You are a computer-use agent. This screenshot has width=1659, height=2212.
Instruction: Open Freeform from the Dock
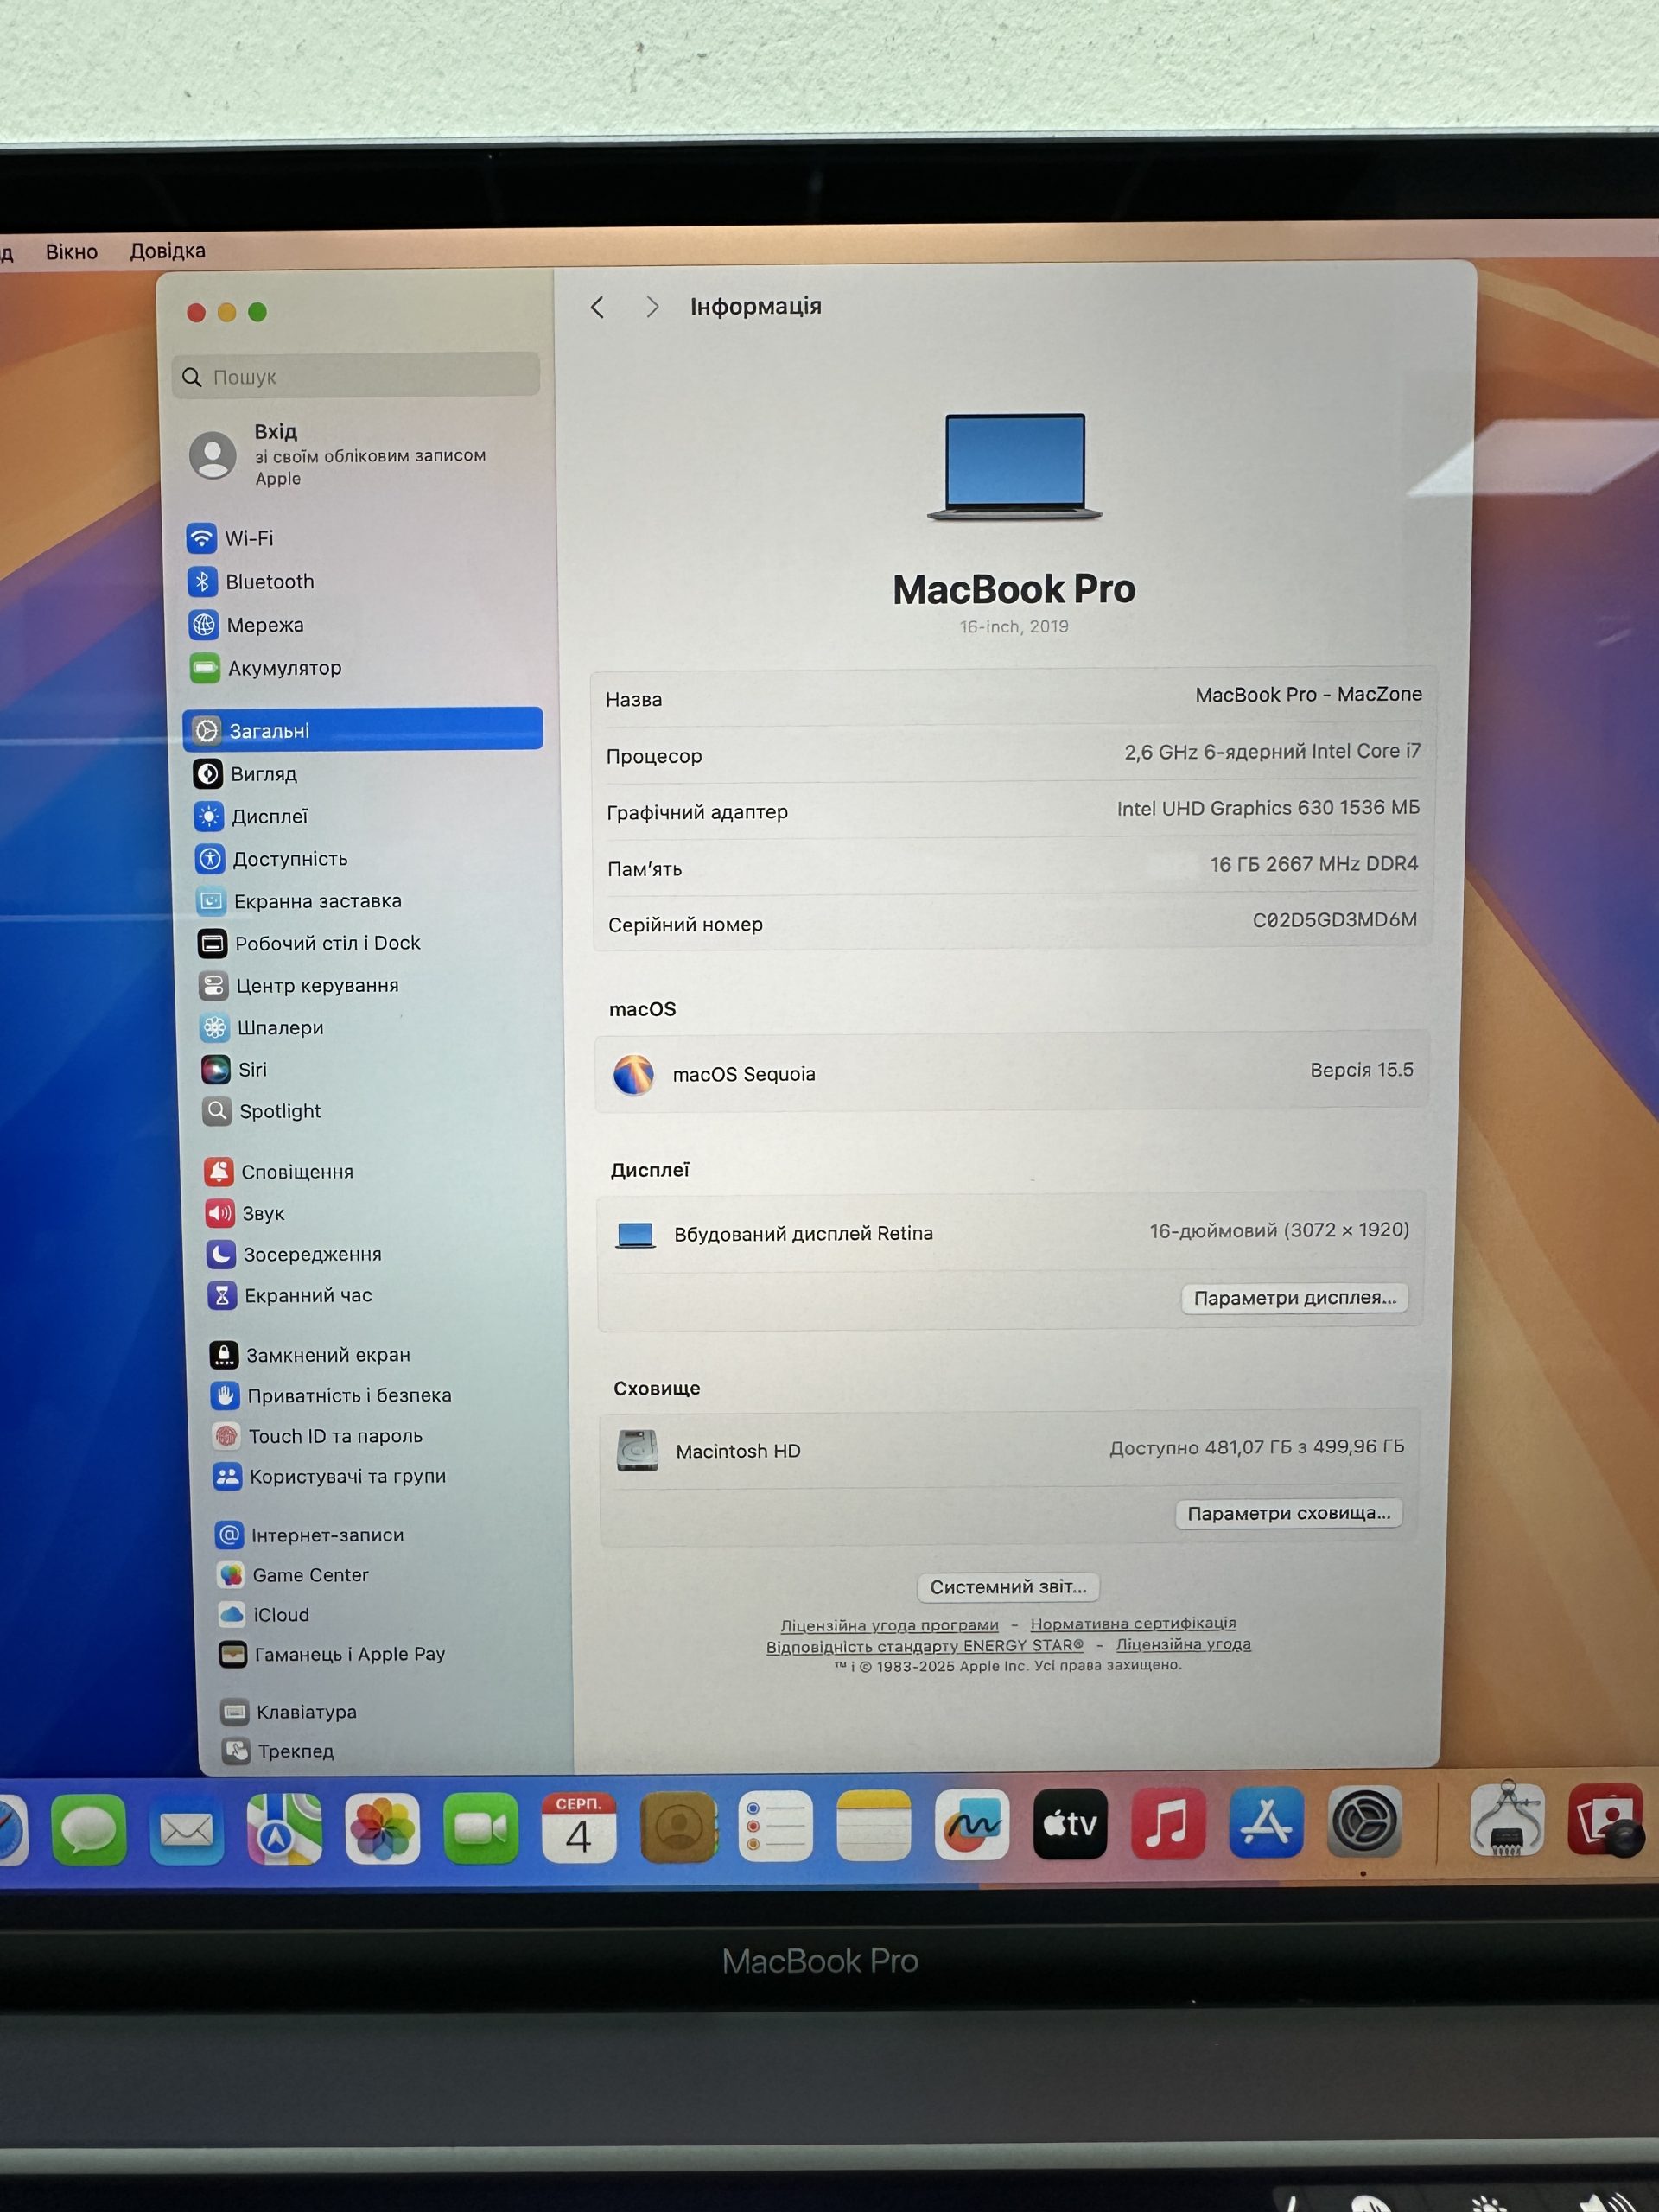[972, 1824]
